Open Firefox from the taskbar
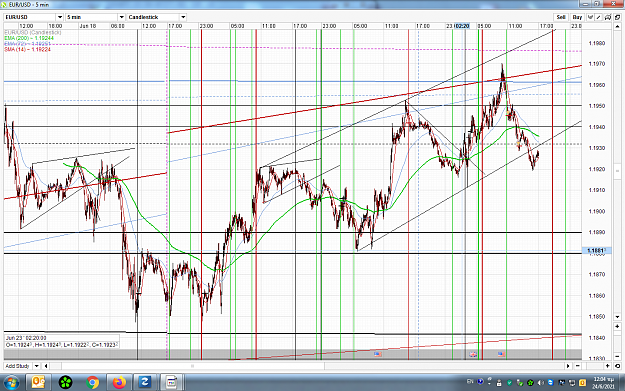This screenshot has height=391, width=625. (119, 383)
